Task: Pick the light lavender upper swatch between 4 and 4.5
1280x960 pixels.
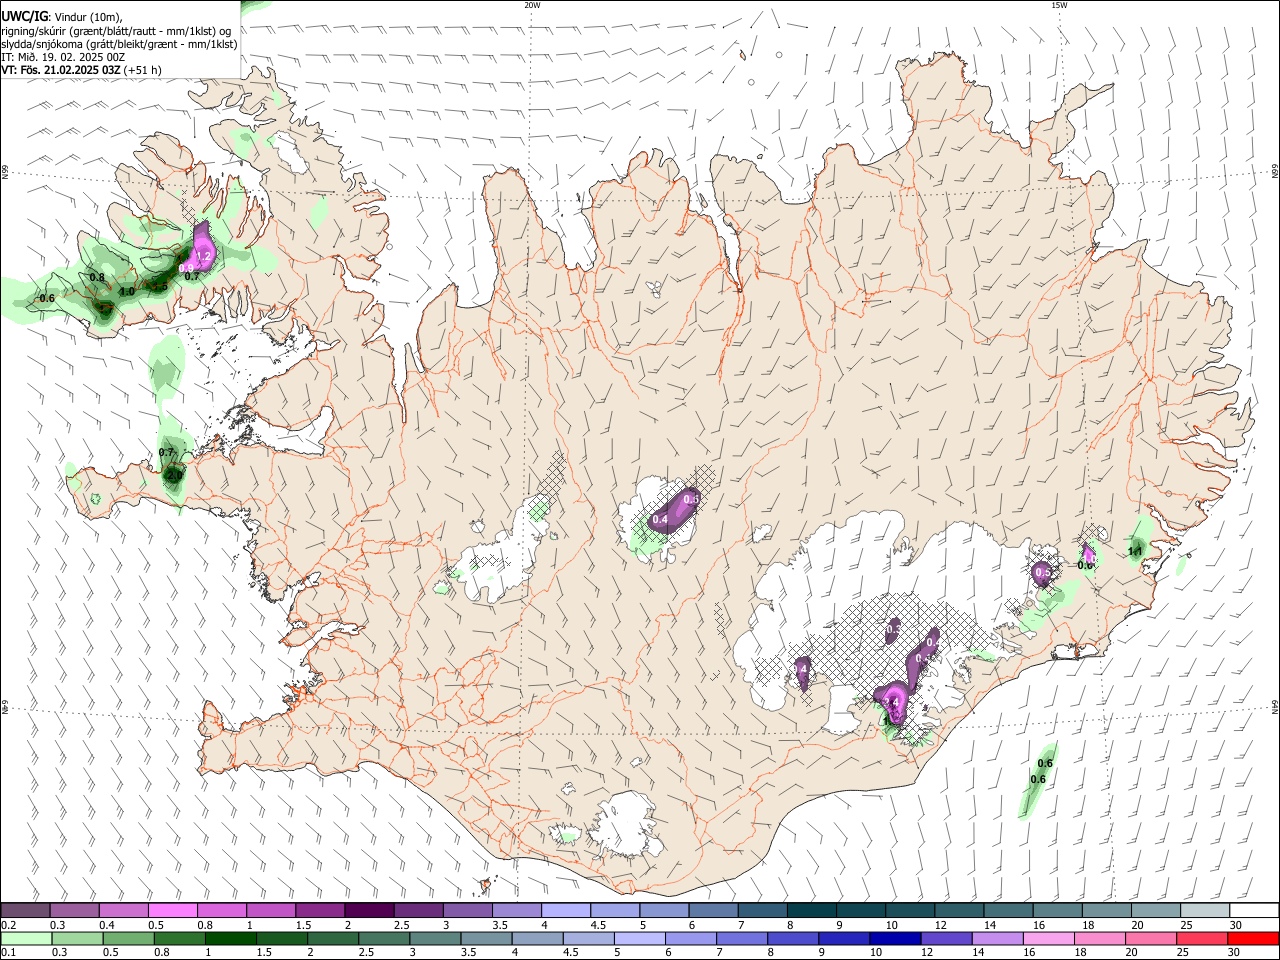Action: (566, 911)
